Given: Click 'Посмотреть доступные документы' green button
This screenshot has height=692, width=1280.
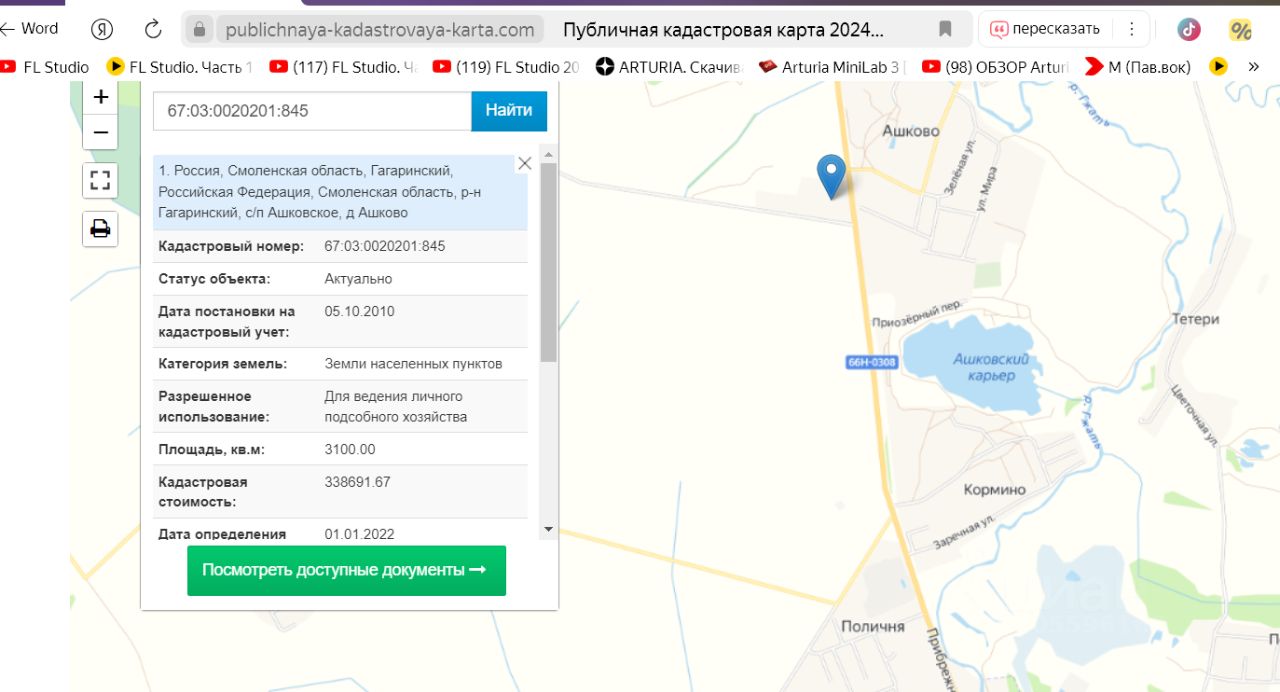Looking at the screenshot, I should click(346, 570).
